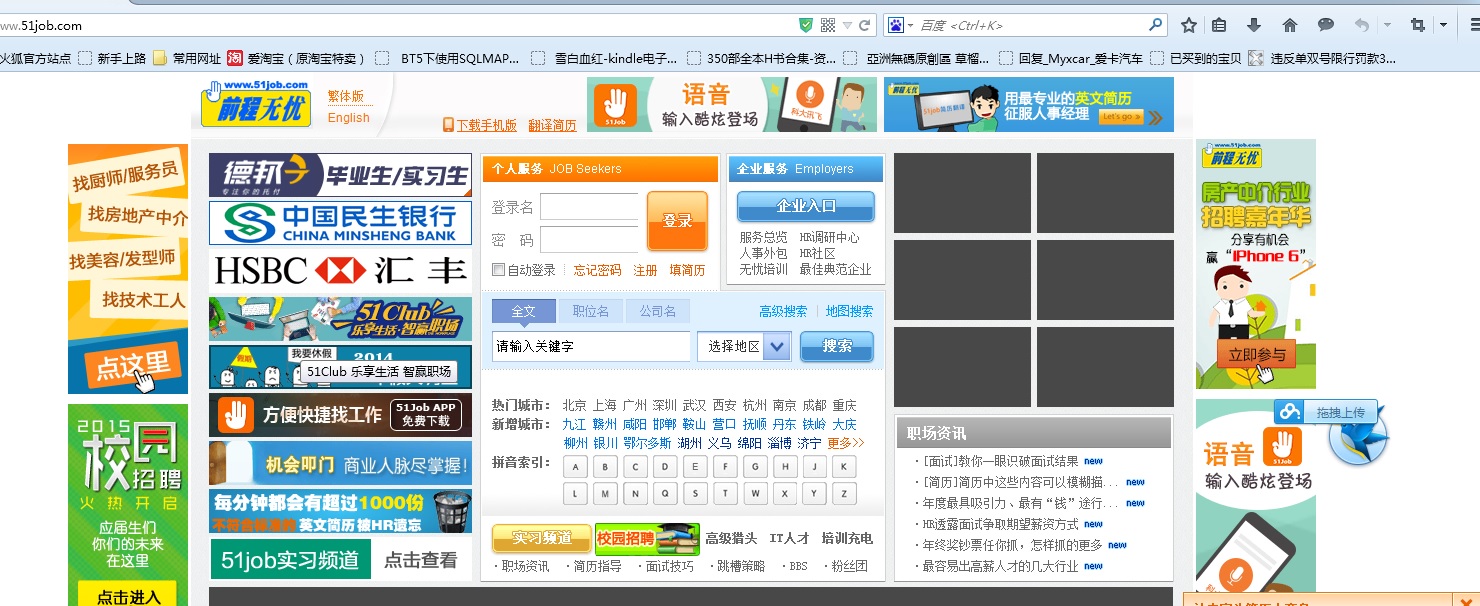Expand the 选择地区 dropdown arrow

[x=778, y=347]
